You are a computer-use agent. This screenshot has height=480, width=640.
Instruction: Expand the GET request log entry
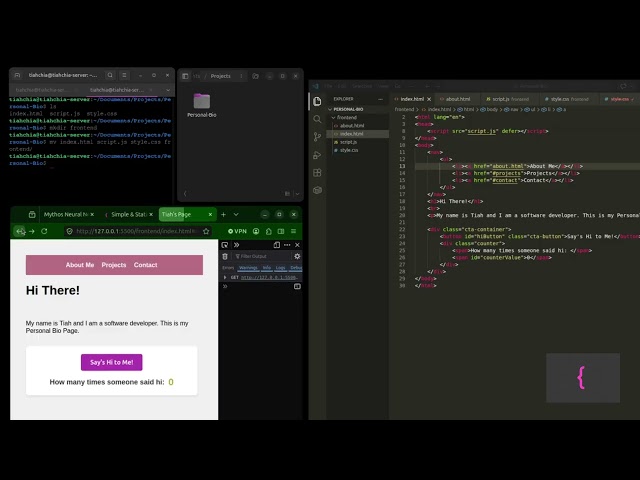click(x=225, y=278)
